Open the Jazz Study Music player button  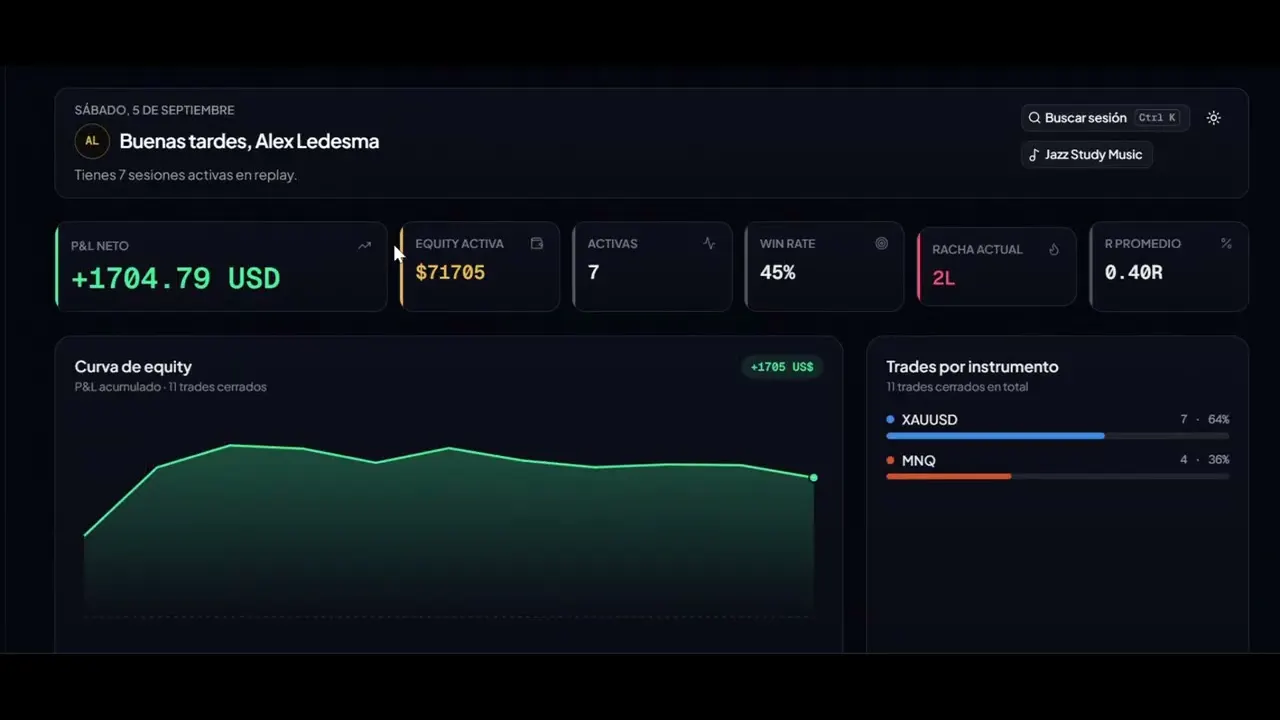click(1087, 155)
